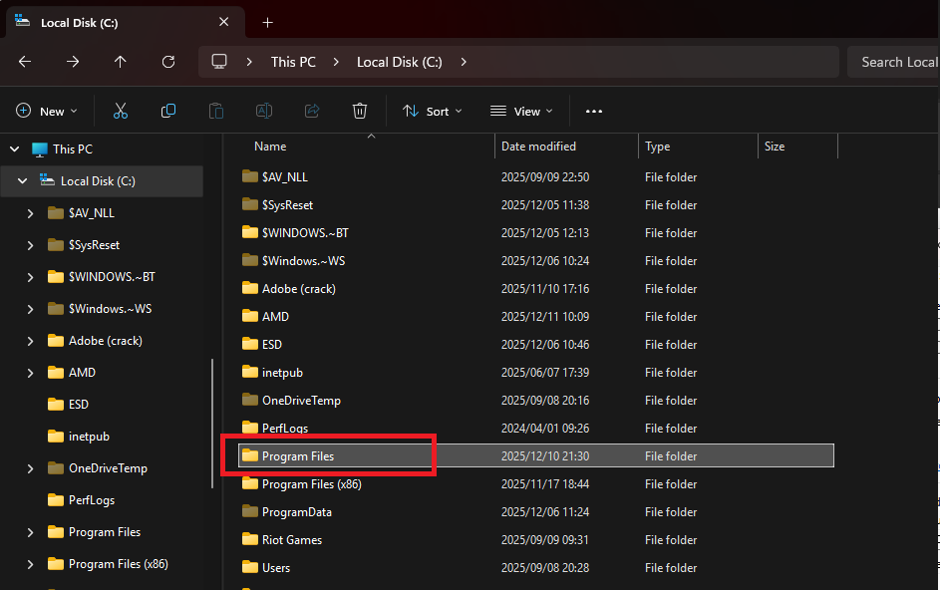Collapse Local Disk (C:) in navigation tree

(23, 180)
